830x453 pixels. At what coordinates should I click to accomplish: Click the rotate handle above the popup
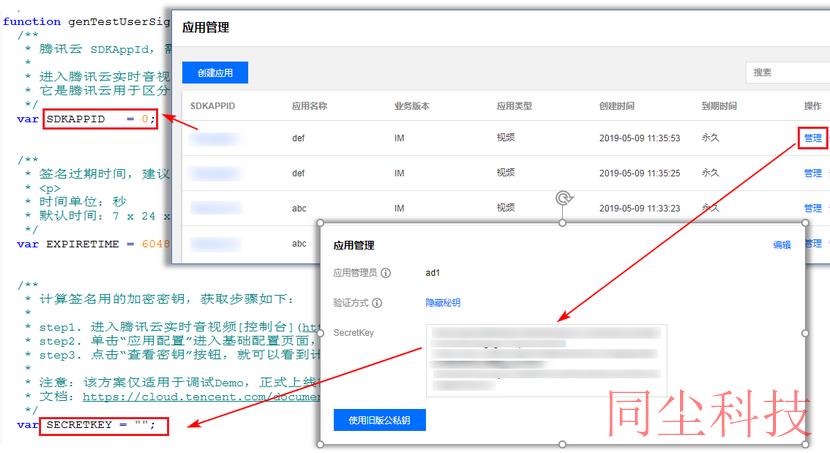tap(564, 198)
